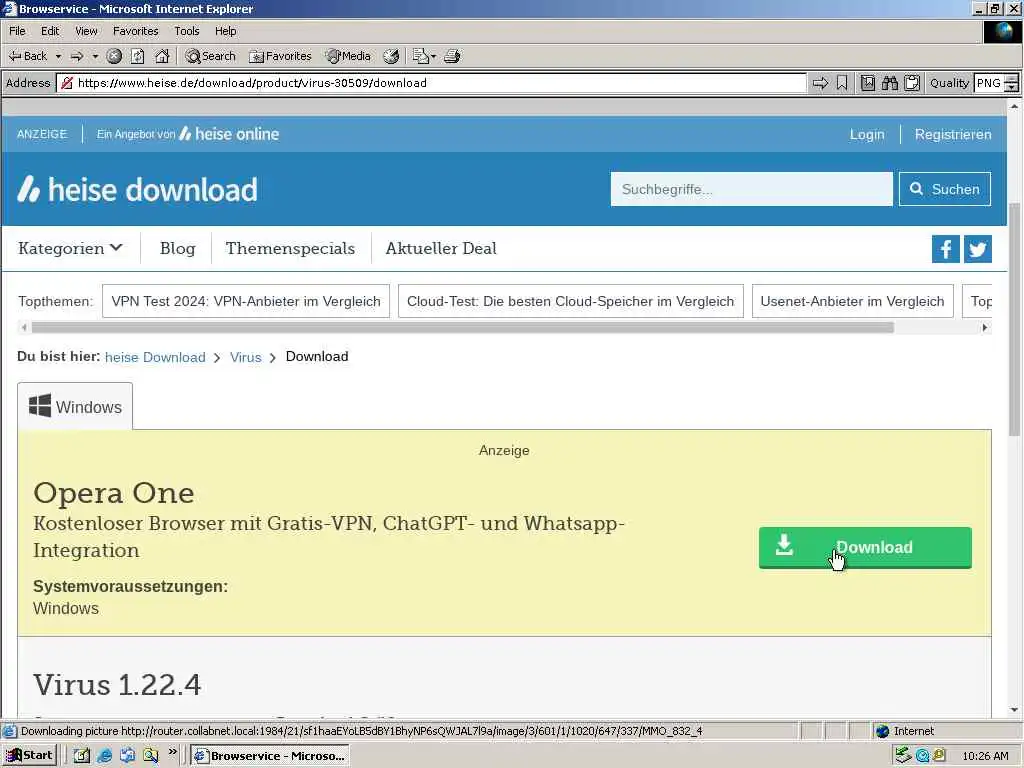
Task: Open the Help menu
Action: [x=225, y=31]
